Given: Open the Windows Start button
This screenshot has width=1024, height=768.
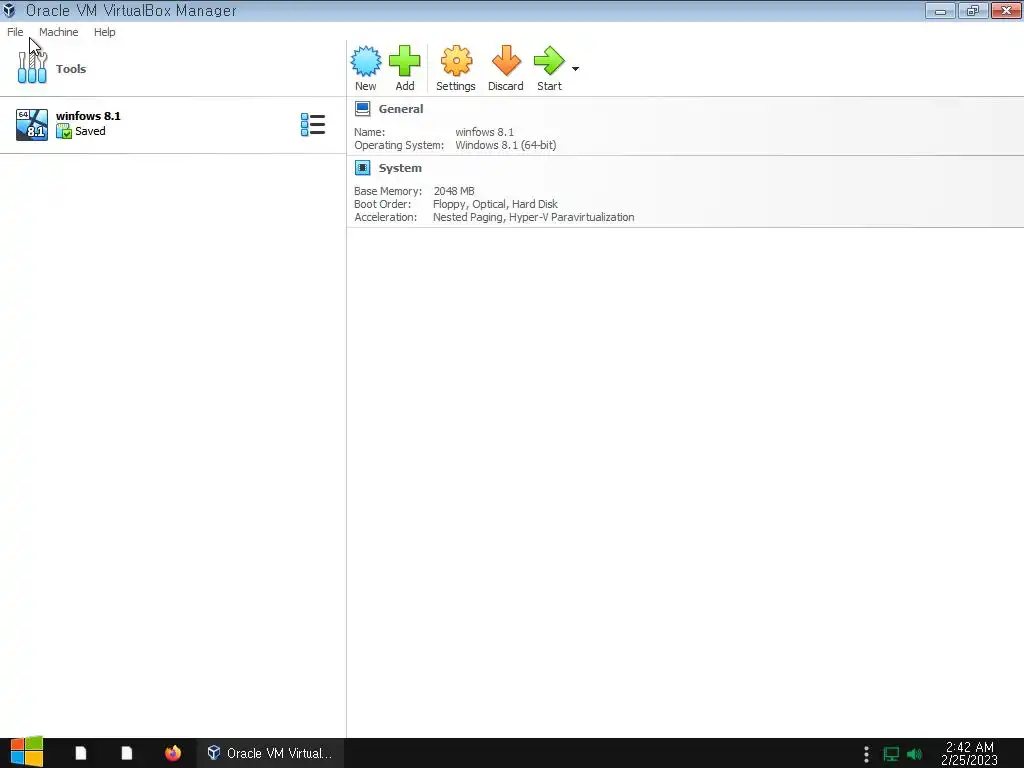Looking at the screenshot, I should tap(27, 752).
